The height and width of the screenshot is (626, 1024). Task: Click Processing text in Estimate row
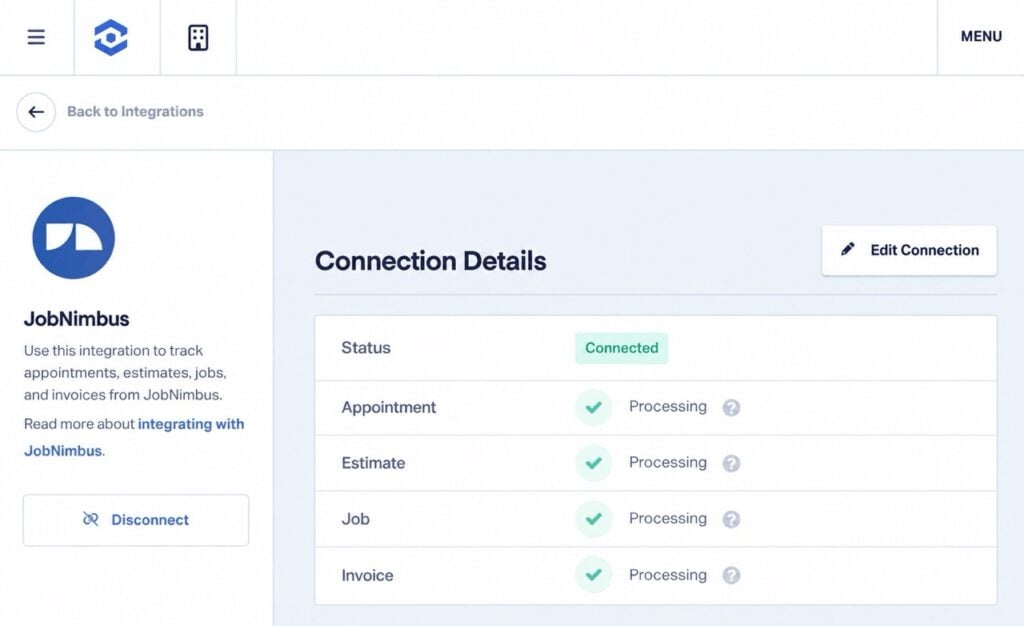click(x=667, y=463)
